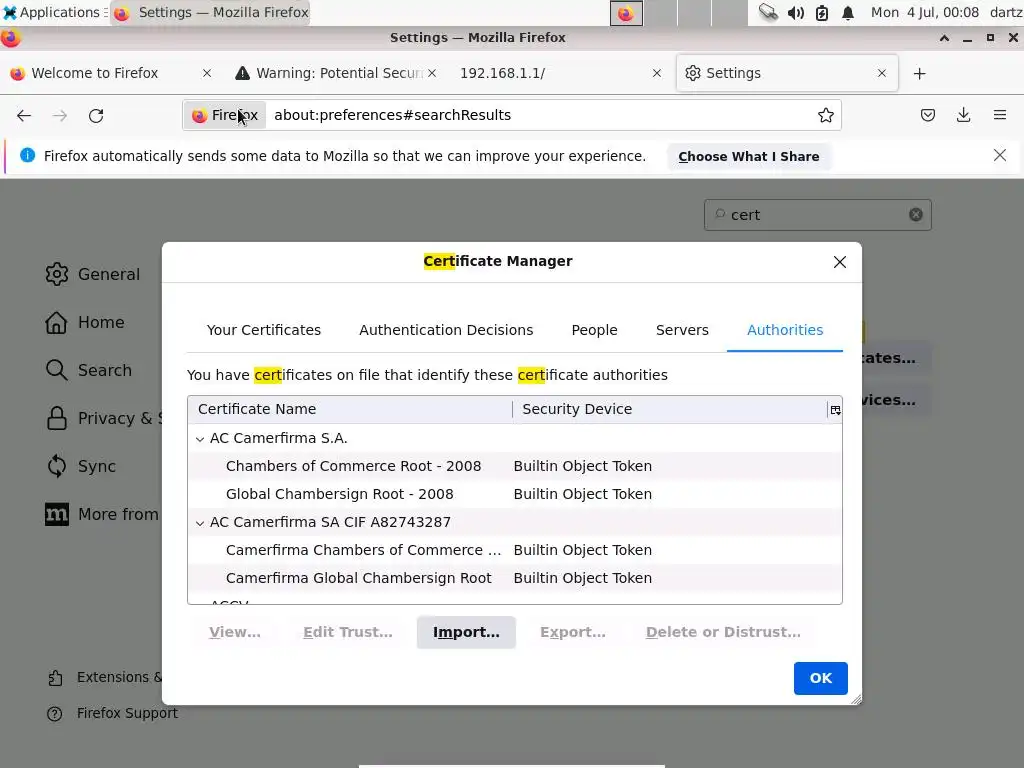Select Global Chambersign Root - 2008 row
This screenshot has width=1024, height=768.
pos(515,494)
